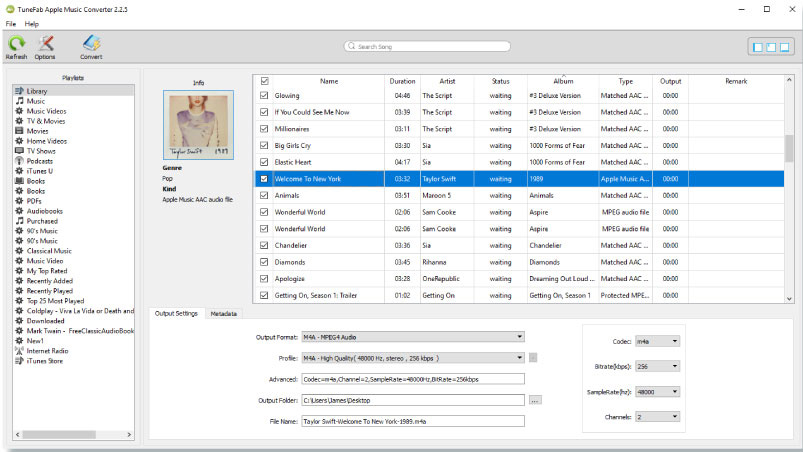
Task: Uncheck the Welcome To New York checkbox
Action: (x=264, y=179)
